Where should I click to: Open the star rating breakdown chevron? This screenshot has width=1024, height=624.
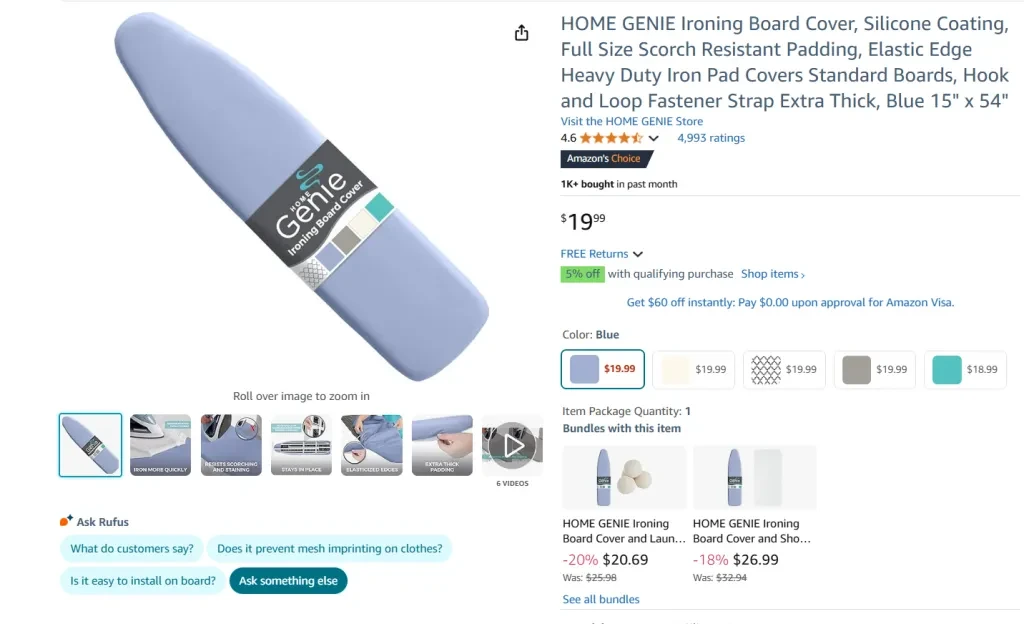pyautogui.click(x=654, y=139)
